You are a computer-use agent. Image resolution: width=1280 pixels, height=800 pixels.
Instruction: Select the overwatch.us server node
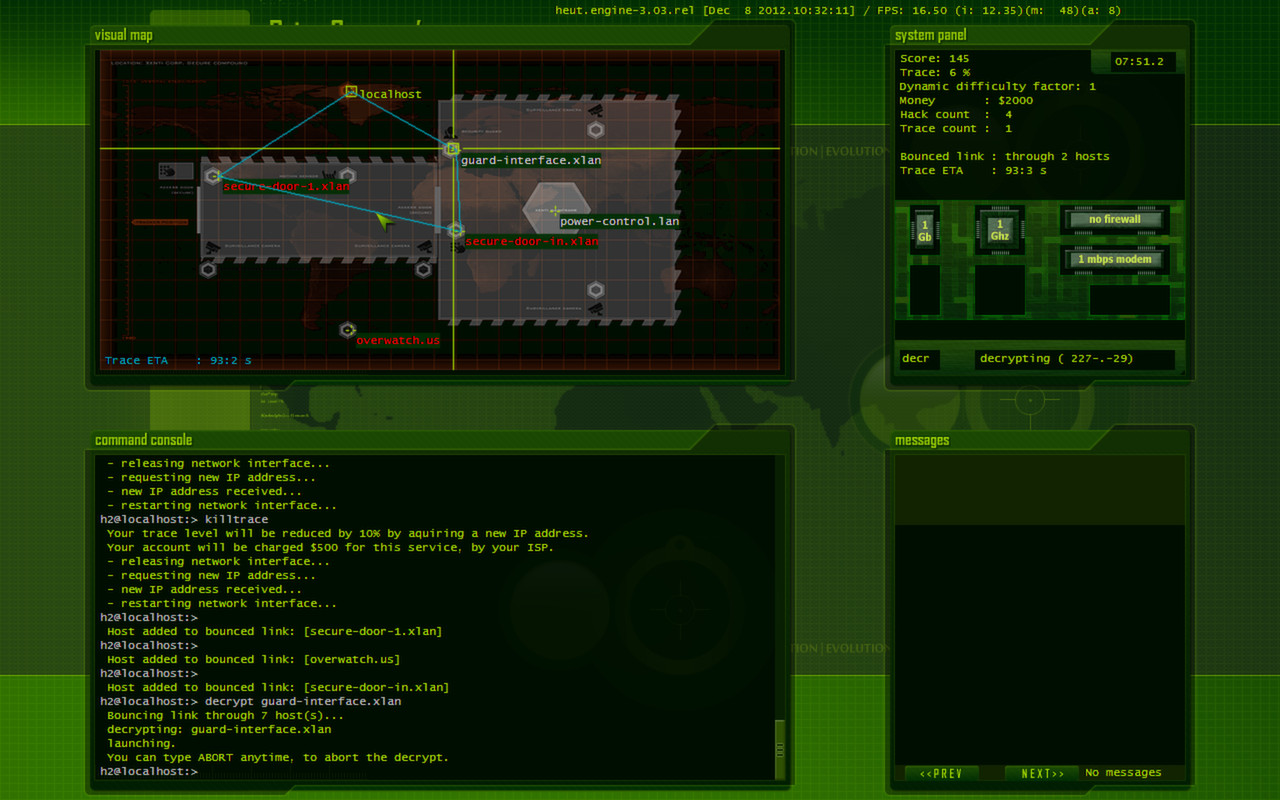(x=347, y=330)
